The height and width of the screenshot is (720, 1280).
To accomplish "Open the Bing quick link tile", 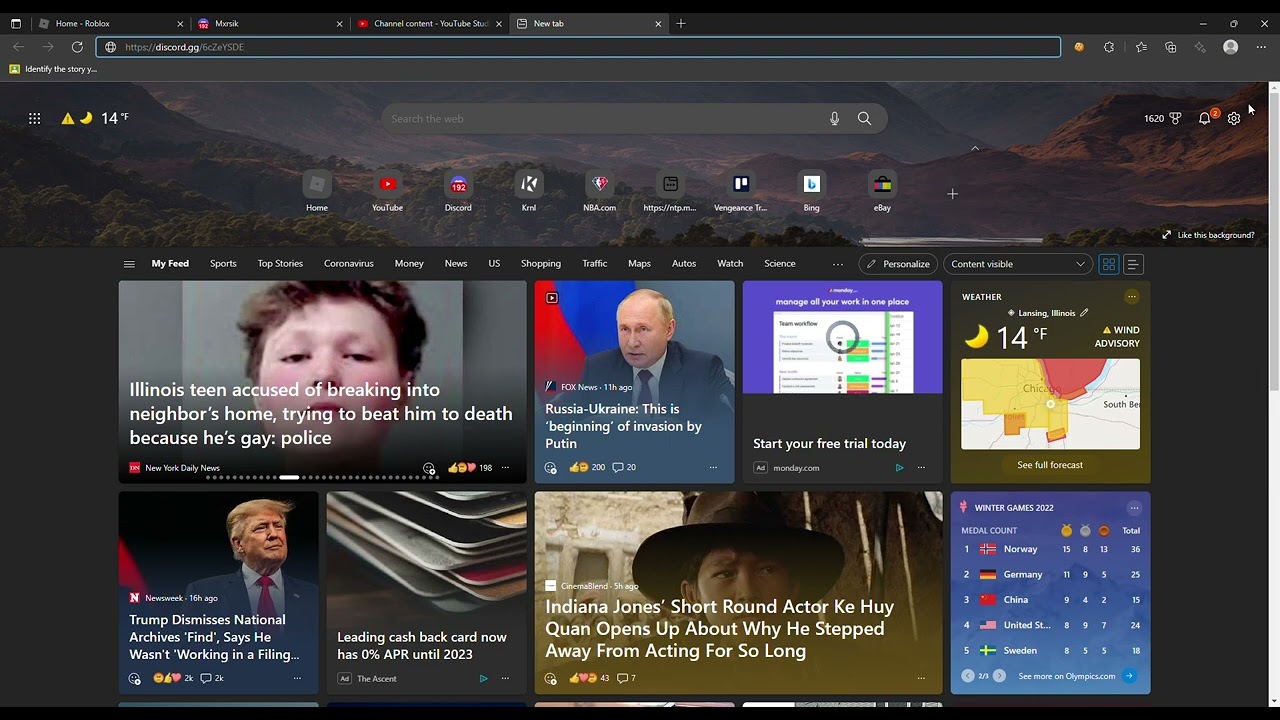I will (811, 191).
